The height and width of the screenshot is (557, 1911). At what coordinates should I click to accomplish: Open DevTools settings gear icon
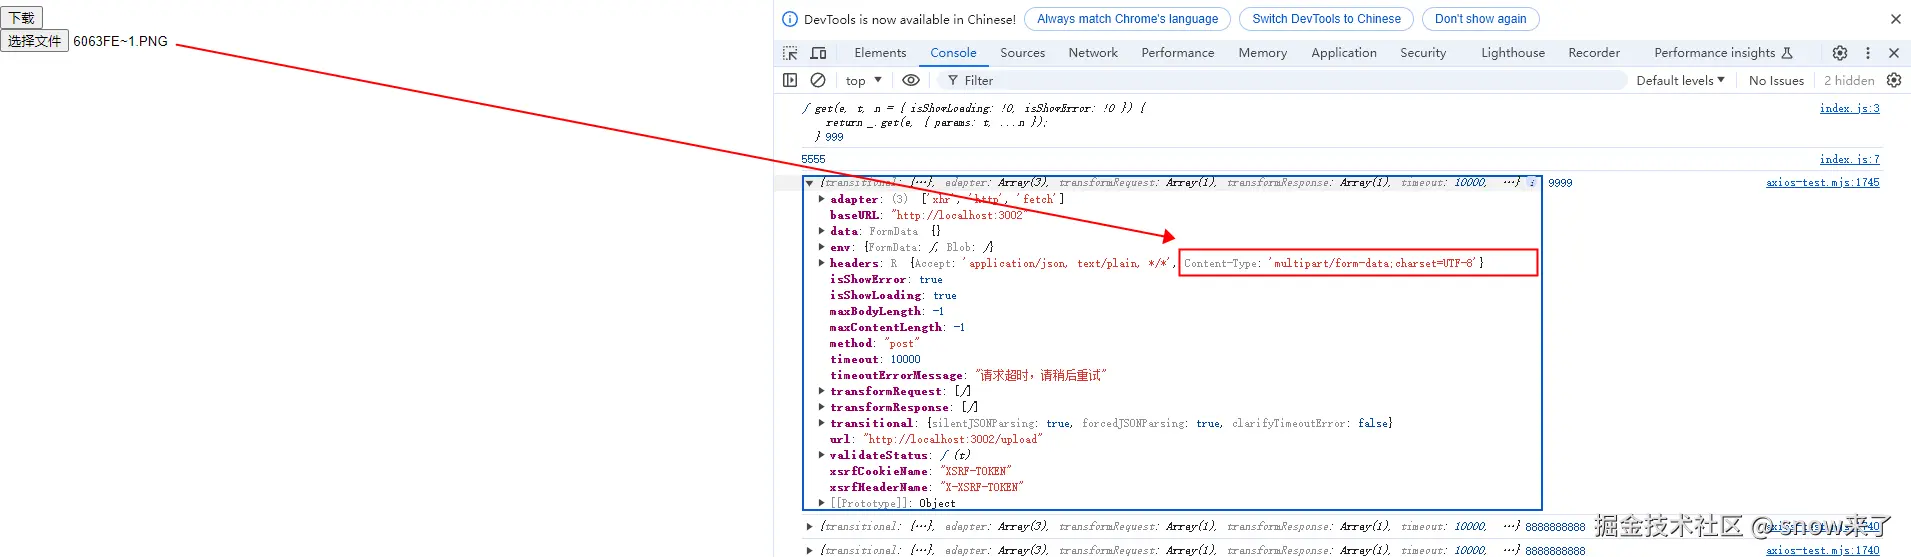(x=1840, y=53)
